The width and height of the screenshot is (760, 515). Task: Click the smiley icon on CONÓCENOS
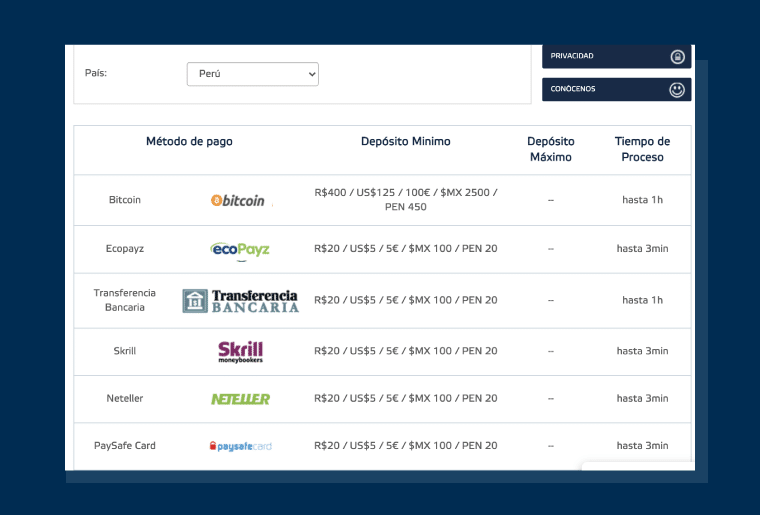coord(677,90)
